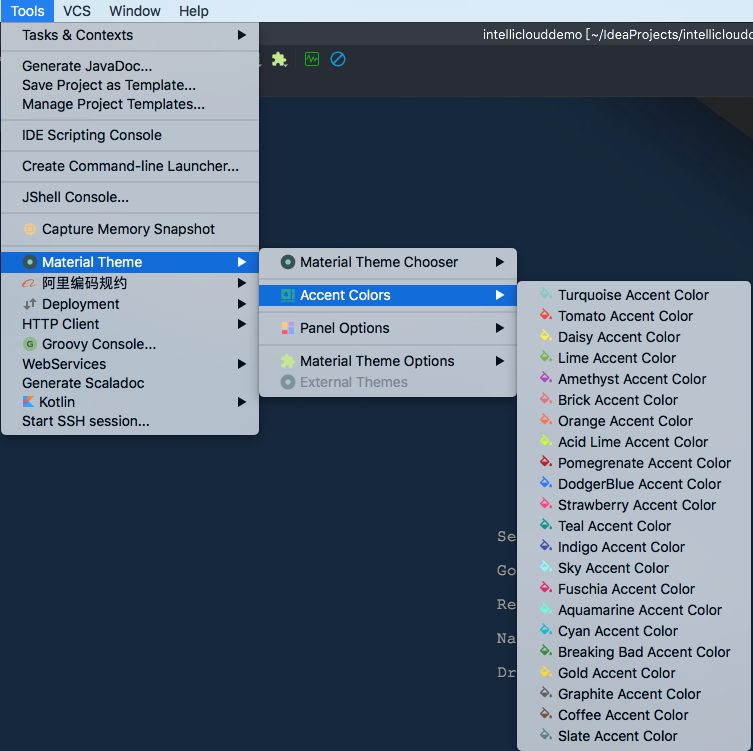The width and height of the screenshot is (753, 751).
Task: Expand the Material Theme submenu arrow
Action: coord(242,262)
